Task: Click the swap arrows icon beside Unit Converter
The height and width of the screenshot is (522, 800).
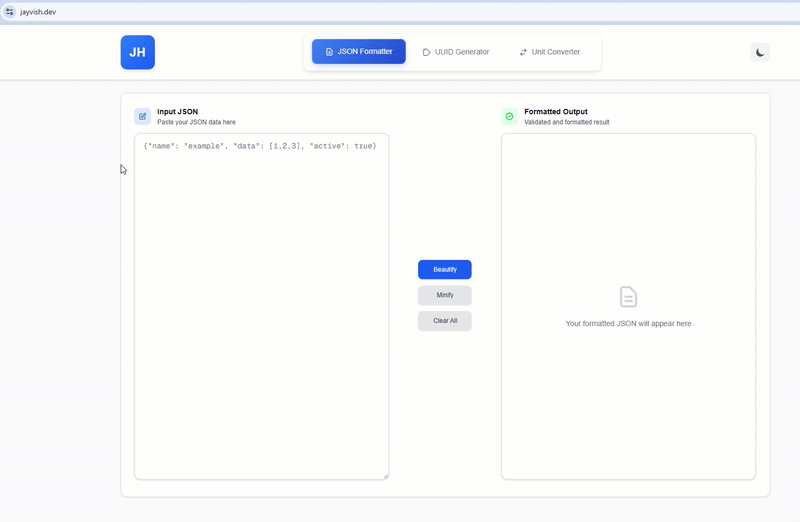Action: coord(523,52)
